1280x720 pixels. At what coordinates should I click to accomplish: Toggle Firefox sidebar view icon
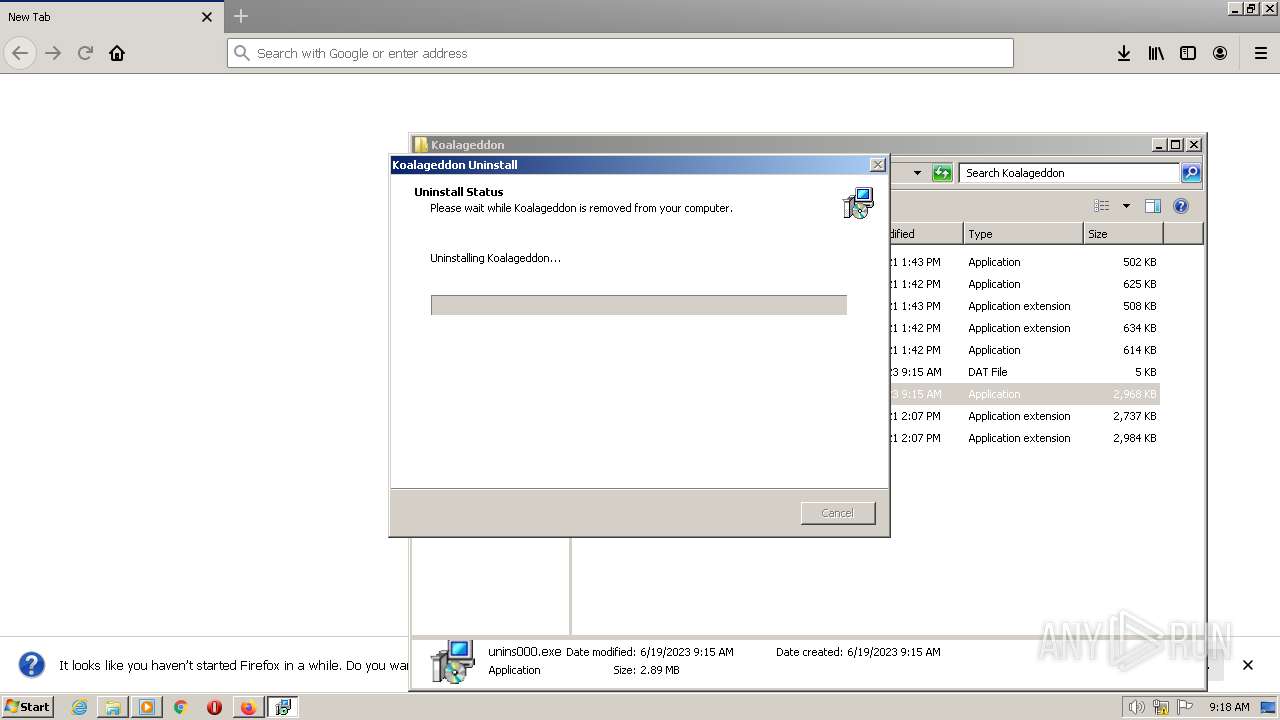1188,53
